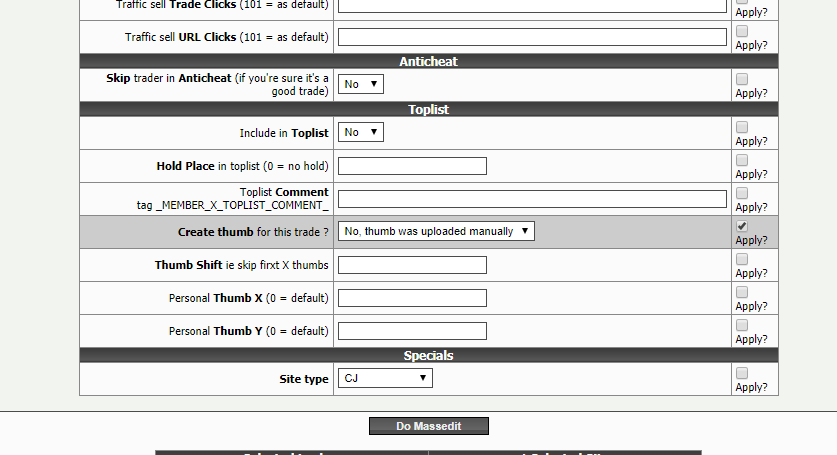Click the Toplist section header
The image size is (837, 455).
(x=429, y=109)
